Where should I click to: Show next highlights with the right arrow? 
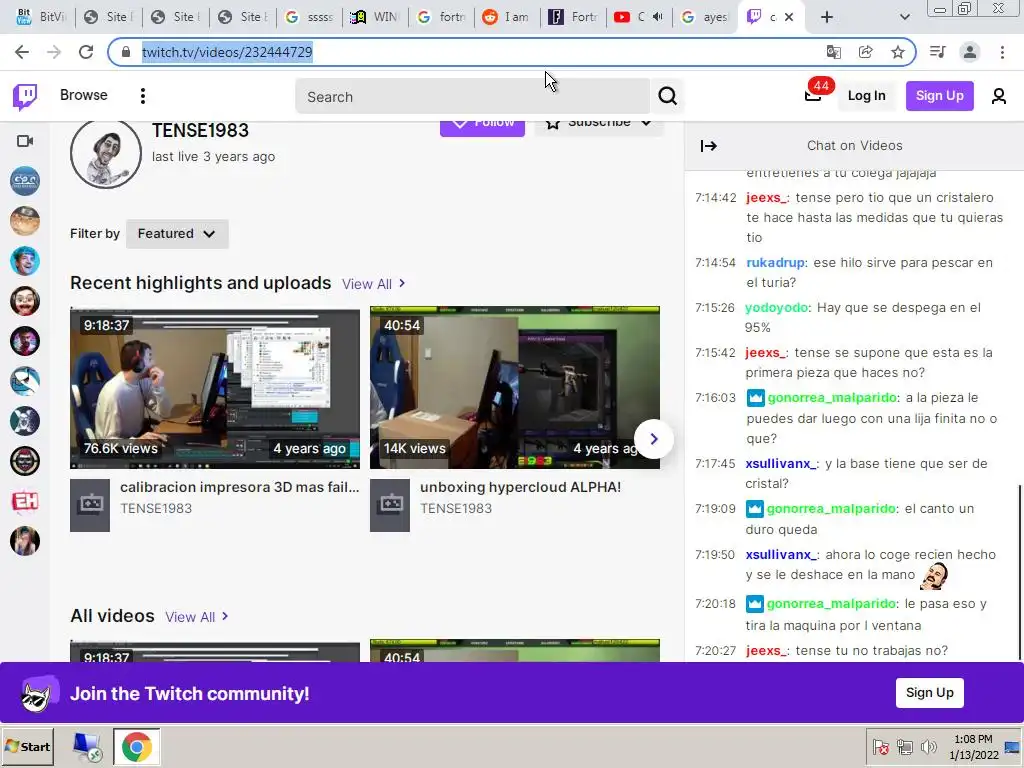654,439
